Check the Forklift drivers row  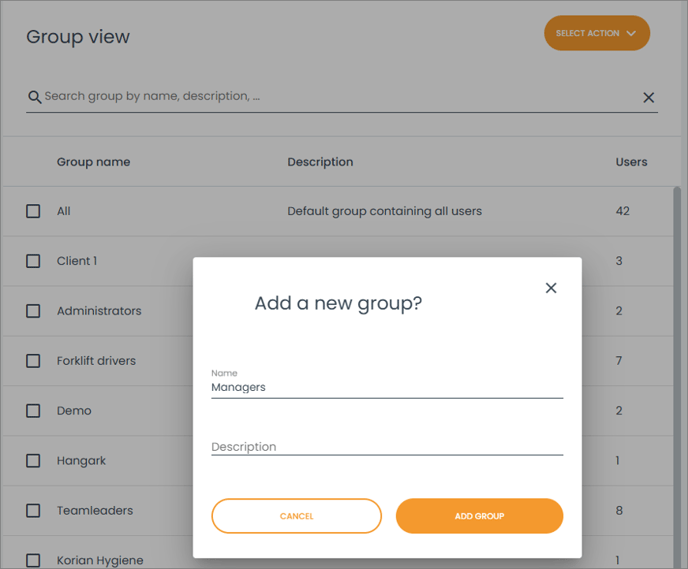pyautogui.click(x=33, y=361)
